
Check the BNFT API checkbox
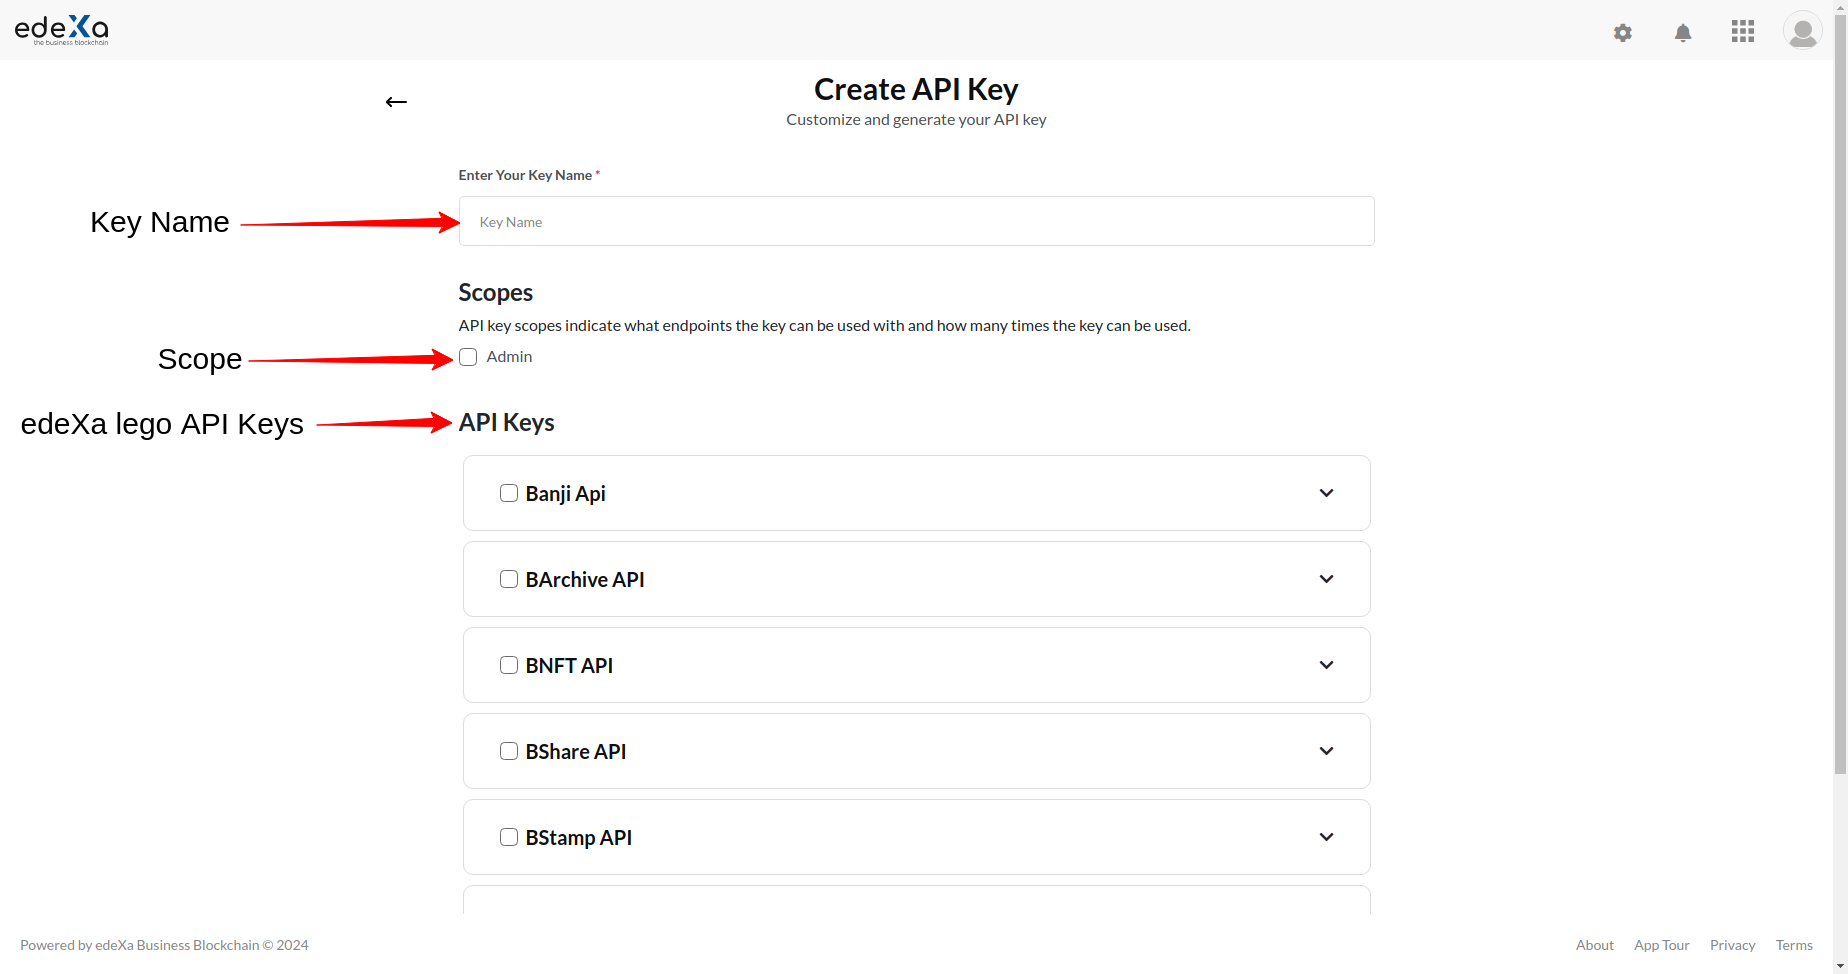509,665
